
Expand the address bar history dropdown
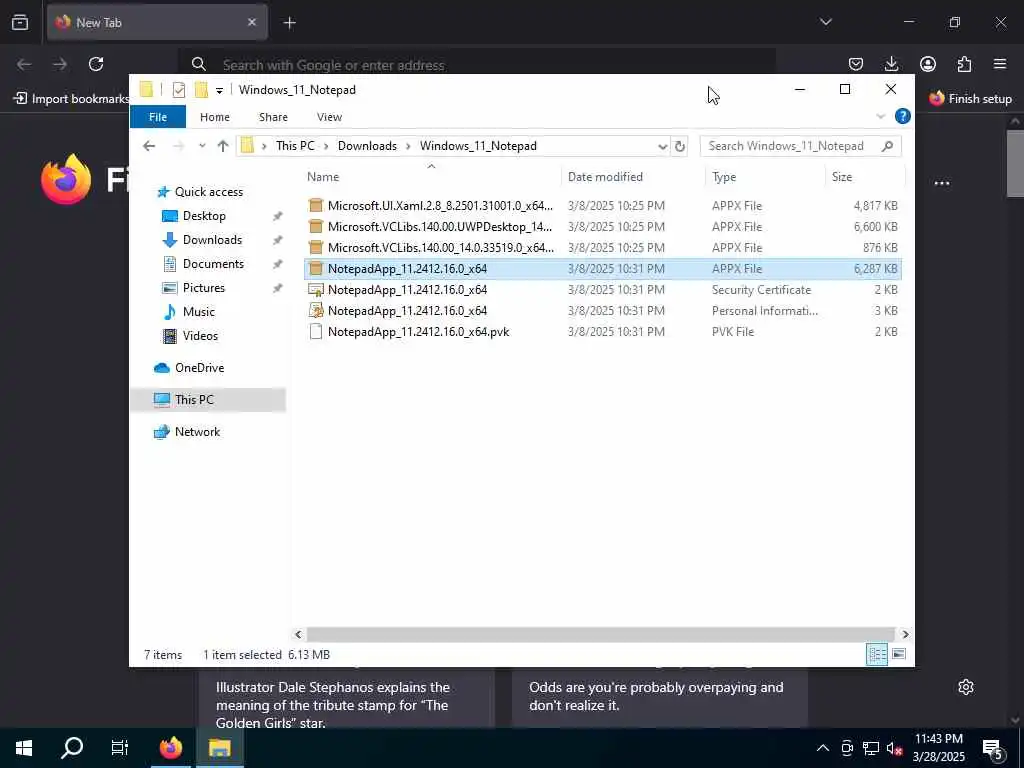(x=662, y=146)
